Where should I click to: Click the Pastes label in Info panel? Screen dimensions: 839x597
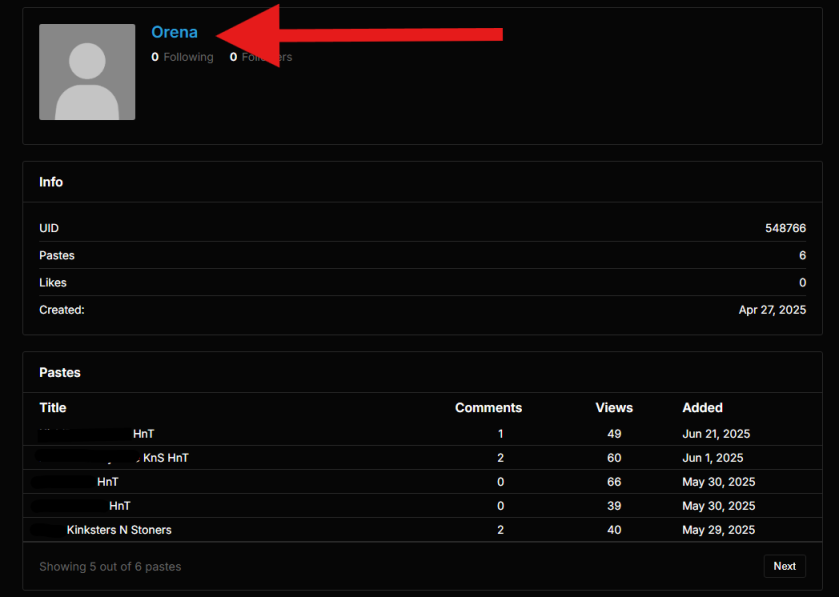[57, 256]
